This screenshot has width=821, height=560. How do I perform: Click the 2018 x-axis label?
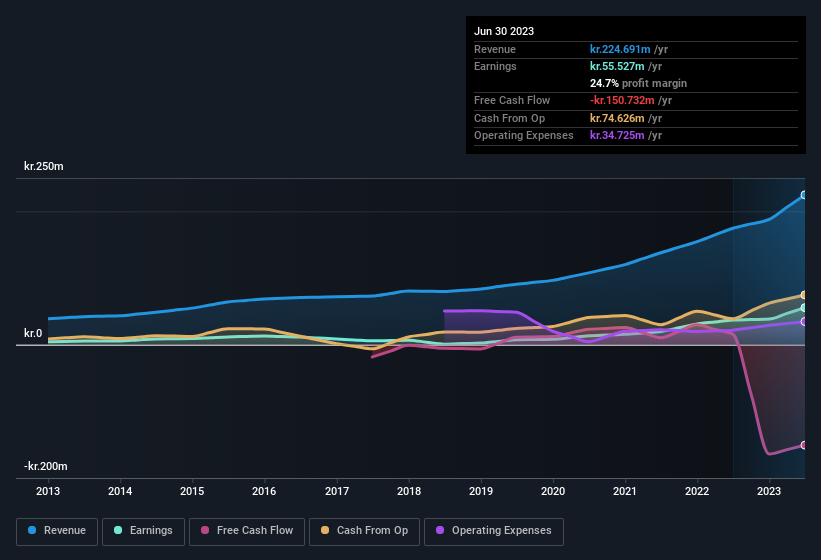click(409, 491)
